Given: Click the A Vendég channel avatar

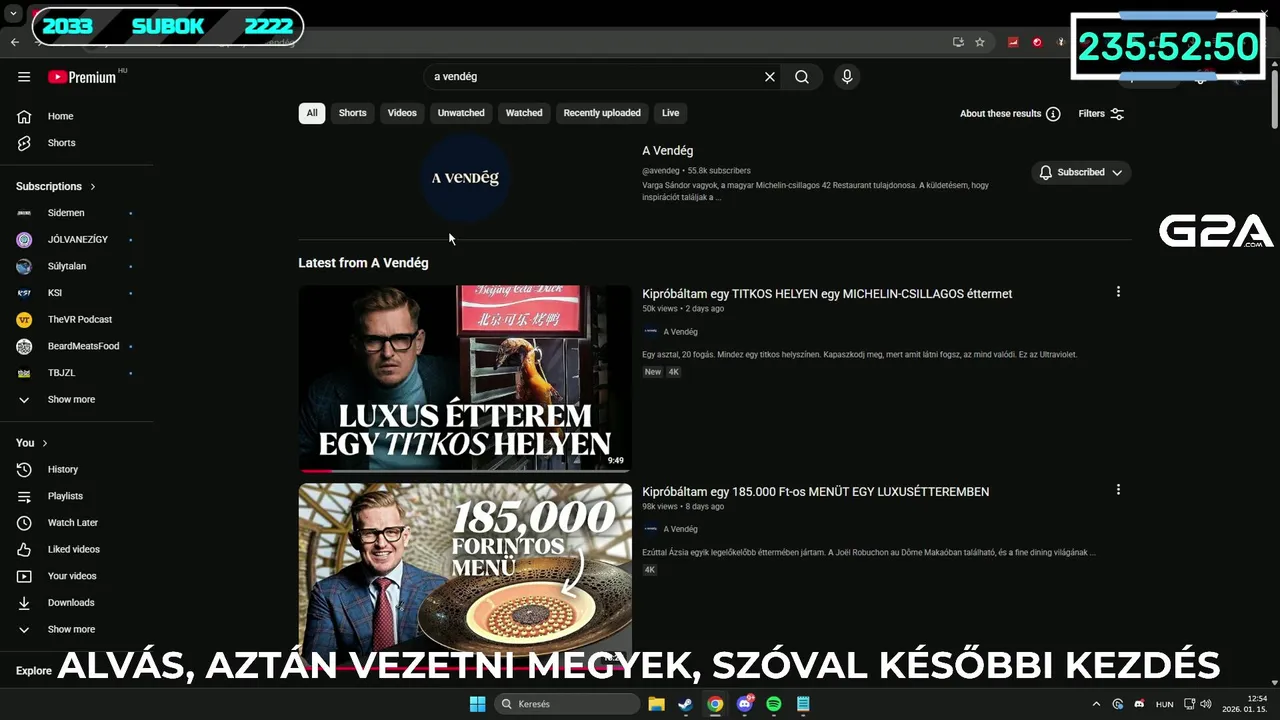Looking at the screenshot, I should tap(465, 178).
